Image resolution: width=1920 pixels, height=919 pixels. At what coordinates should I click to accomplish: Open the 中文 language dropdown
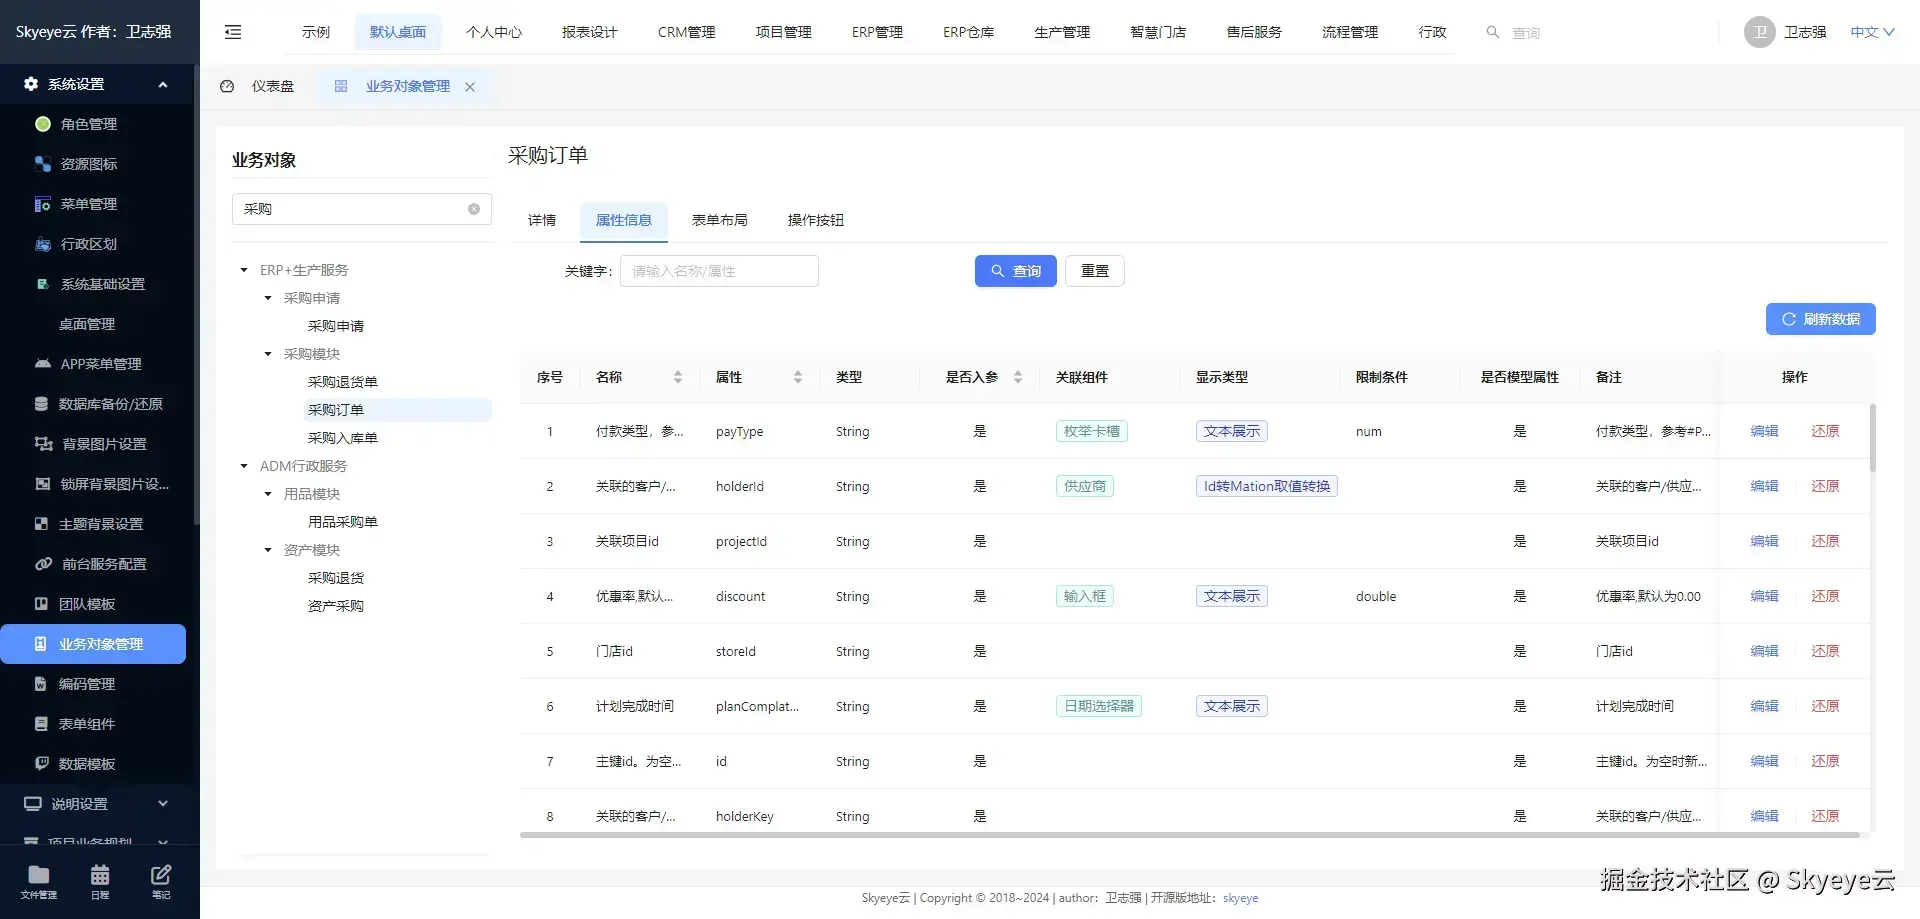1872,32
